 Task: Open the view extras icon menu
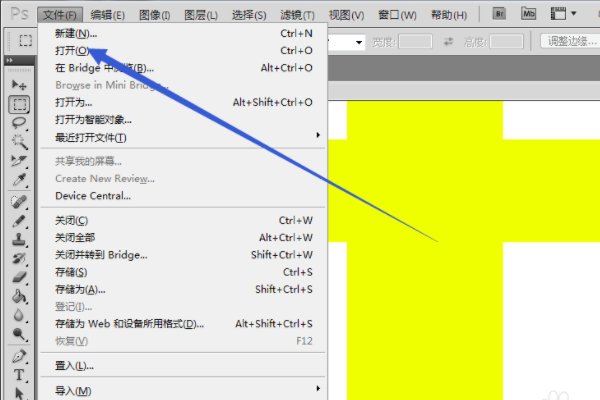tap(563, 14)
